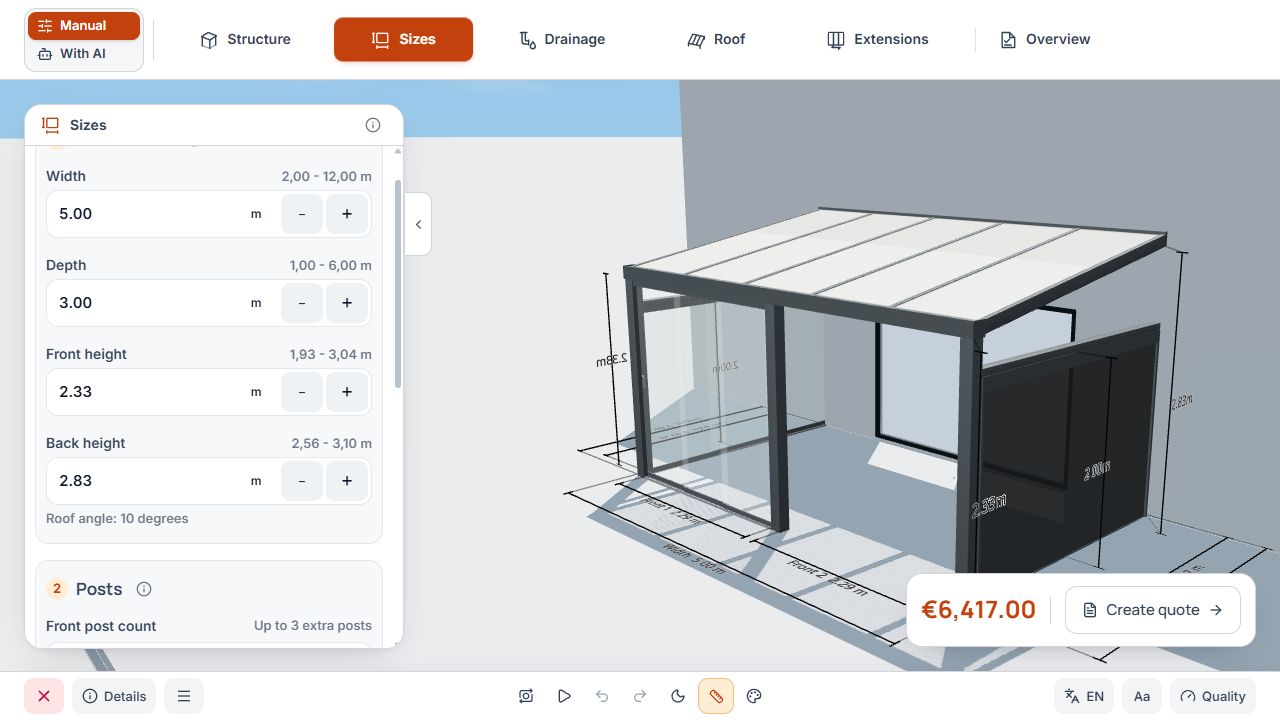The image size is (1280, 720).
Task: Undo the last change
Action: [x=602, y=696]
